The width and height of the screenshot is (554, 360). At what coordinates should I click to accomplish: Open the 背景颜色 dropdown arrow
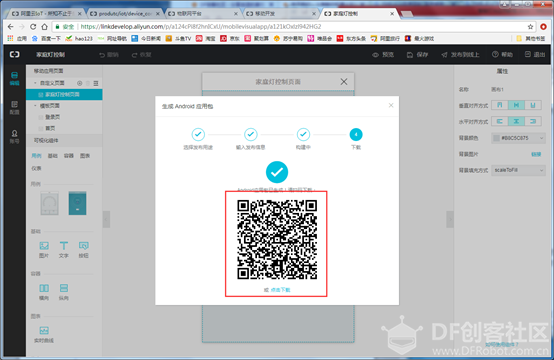click(541, 138)
